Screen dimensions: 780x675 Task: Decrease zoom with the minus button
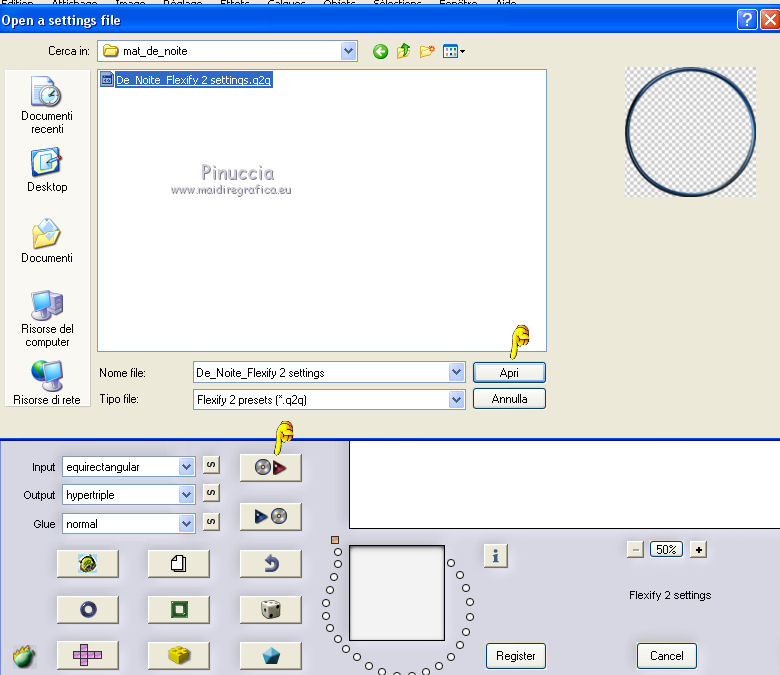635,550
